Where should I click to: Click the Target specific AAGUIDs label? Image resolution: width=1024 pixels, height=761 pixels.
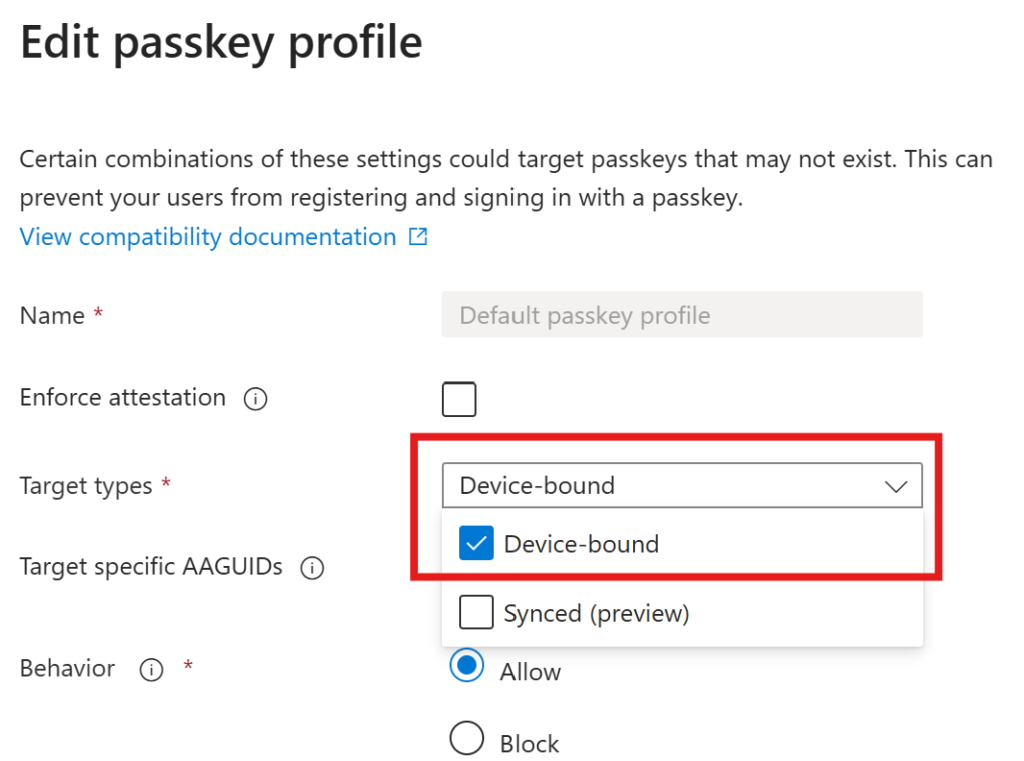click(x=151, y=567)
